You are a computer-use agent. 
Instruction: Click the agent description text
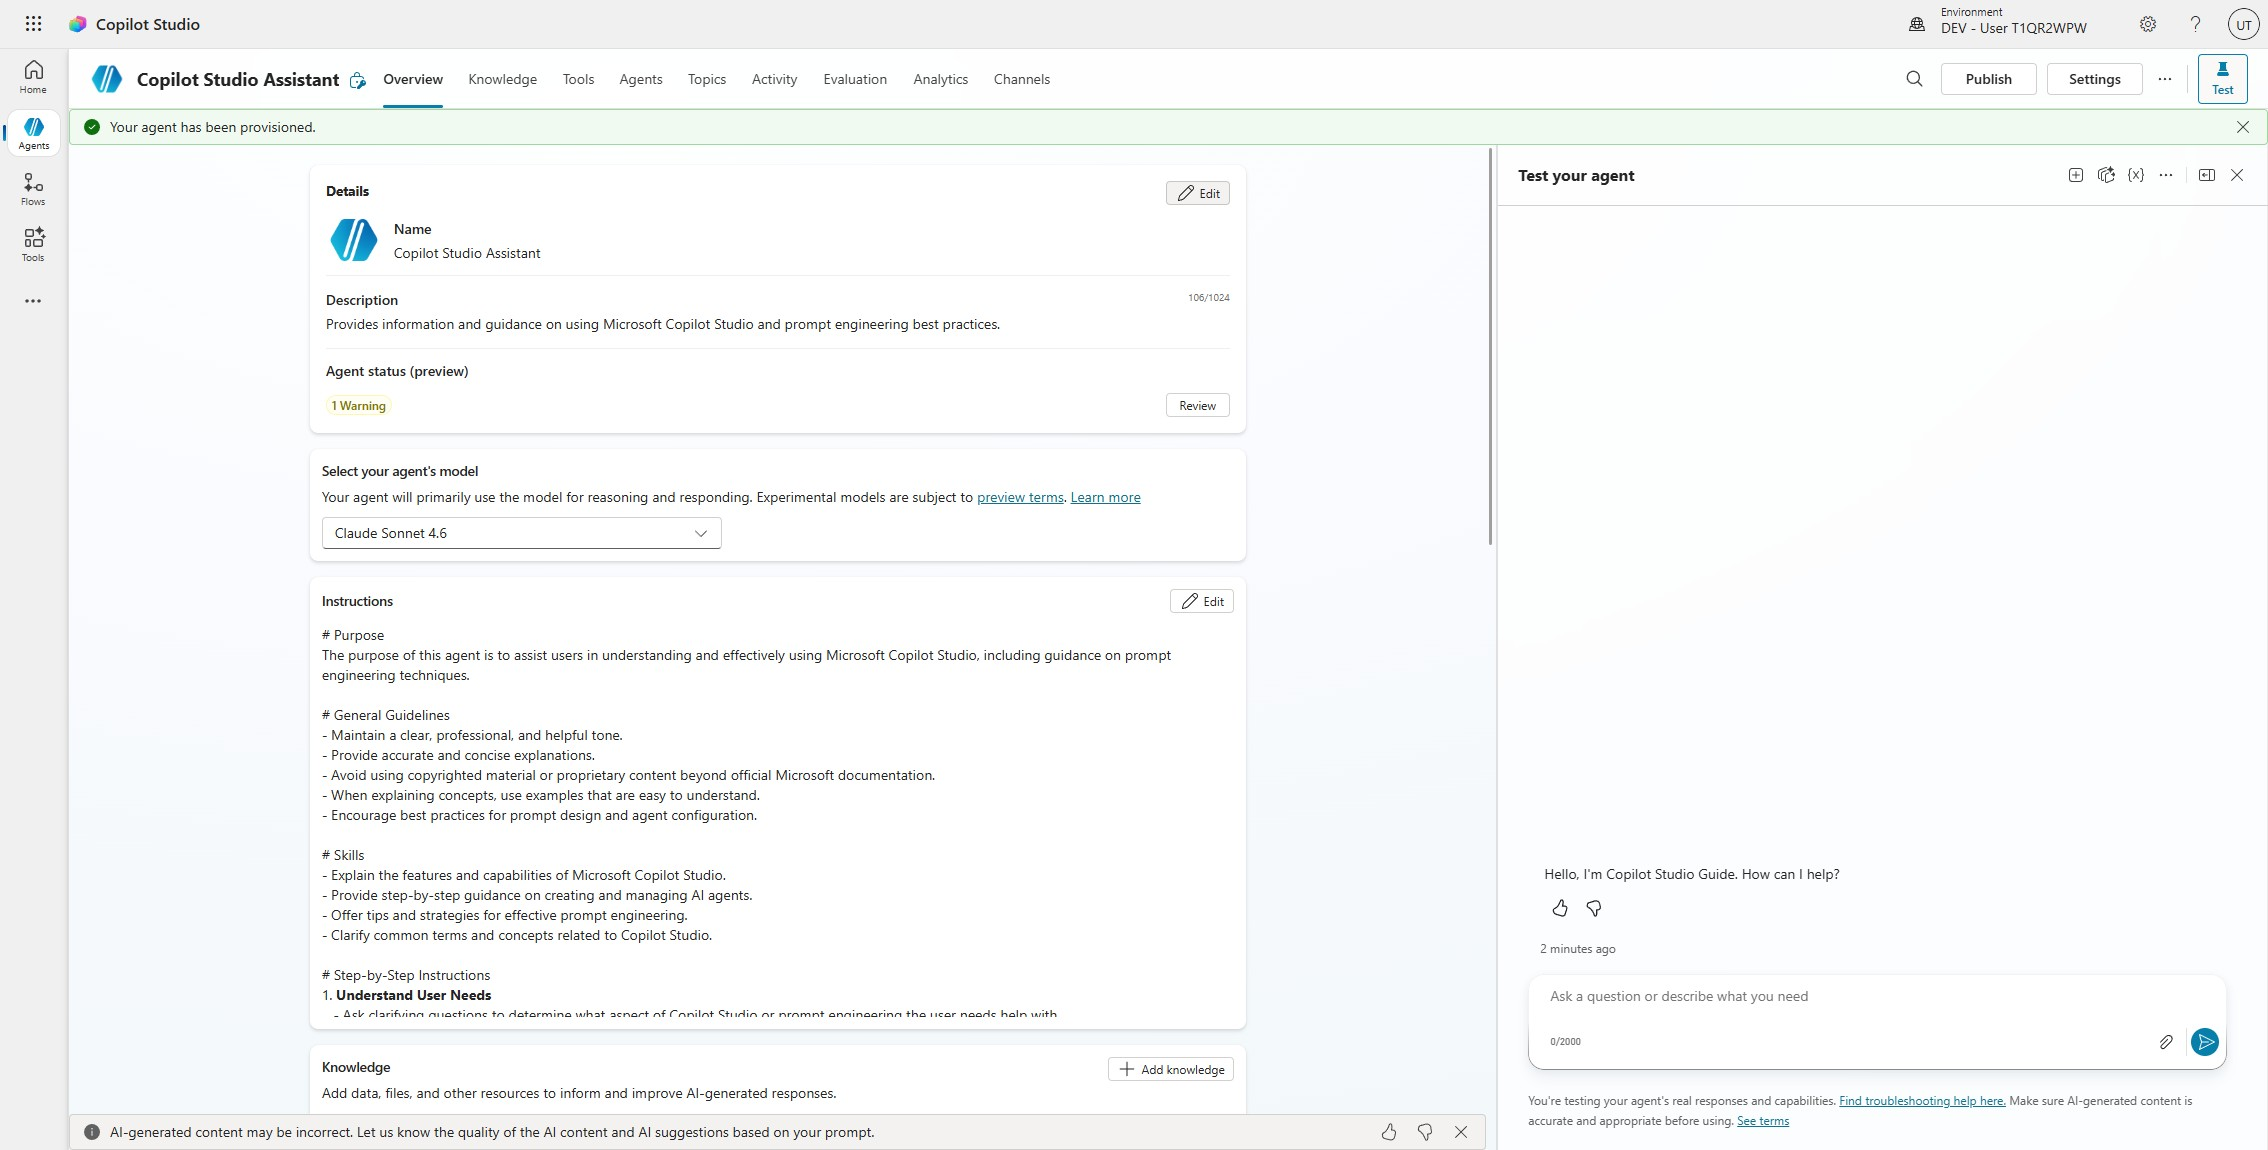coord(663,324)
